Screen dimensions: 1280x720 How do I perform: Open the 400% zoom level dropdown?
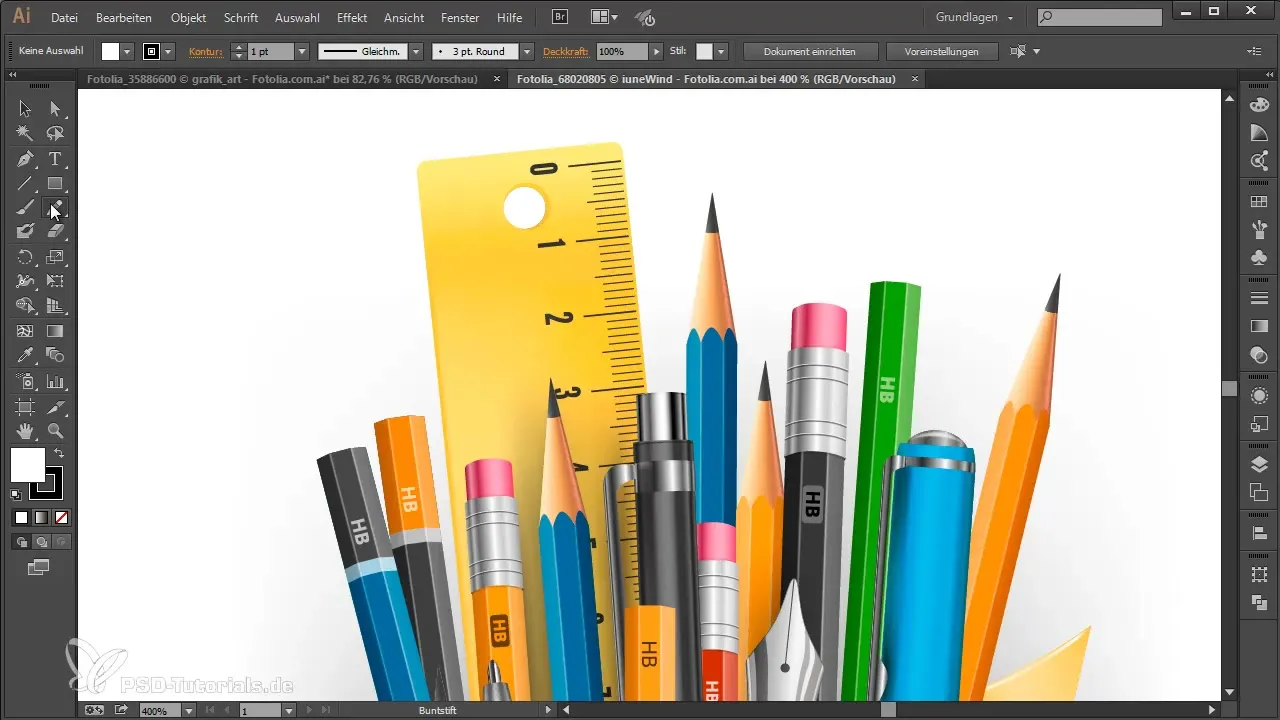(188, 711)
